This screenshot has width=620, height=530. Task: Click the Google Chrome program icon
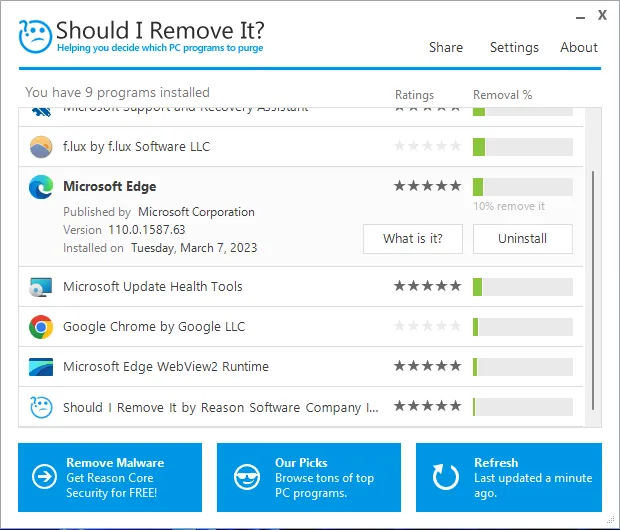pos(41,327)
